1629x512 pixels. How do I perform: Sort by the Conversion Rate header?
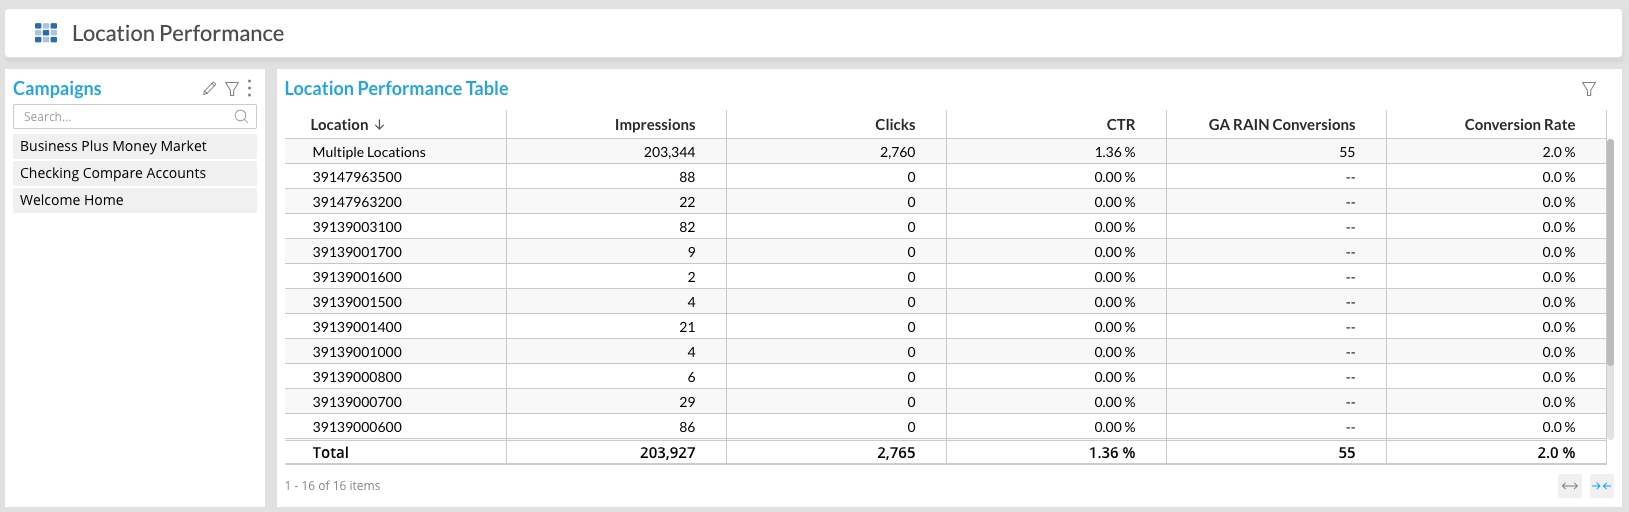[1519, 125]
